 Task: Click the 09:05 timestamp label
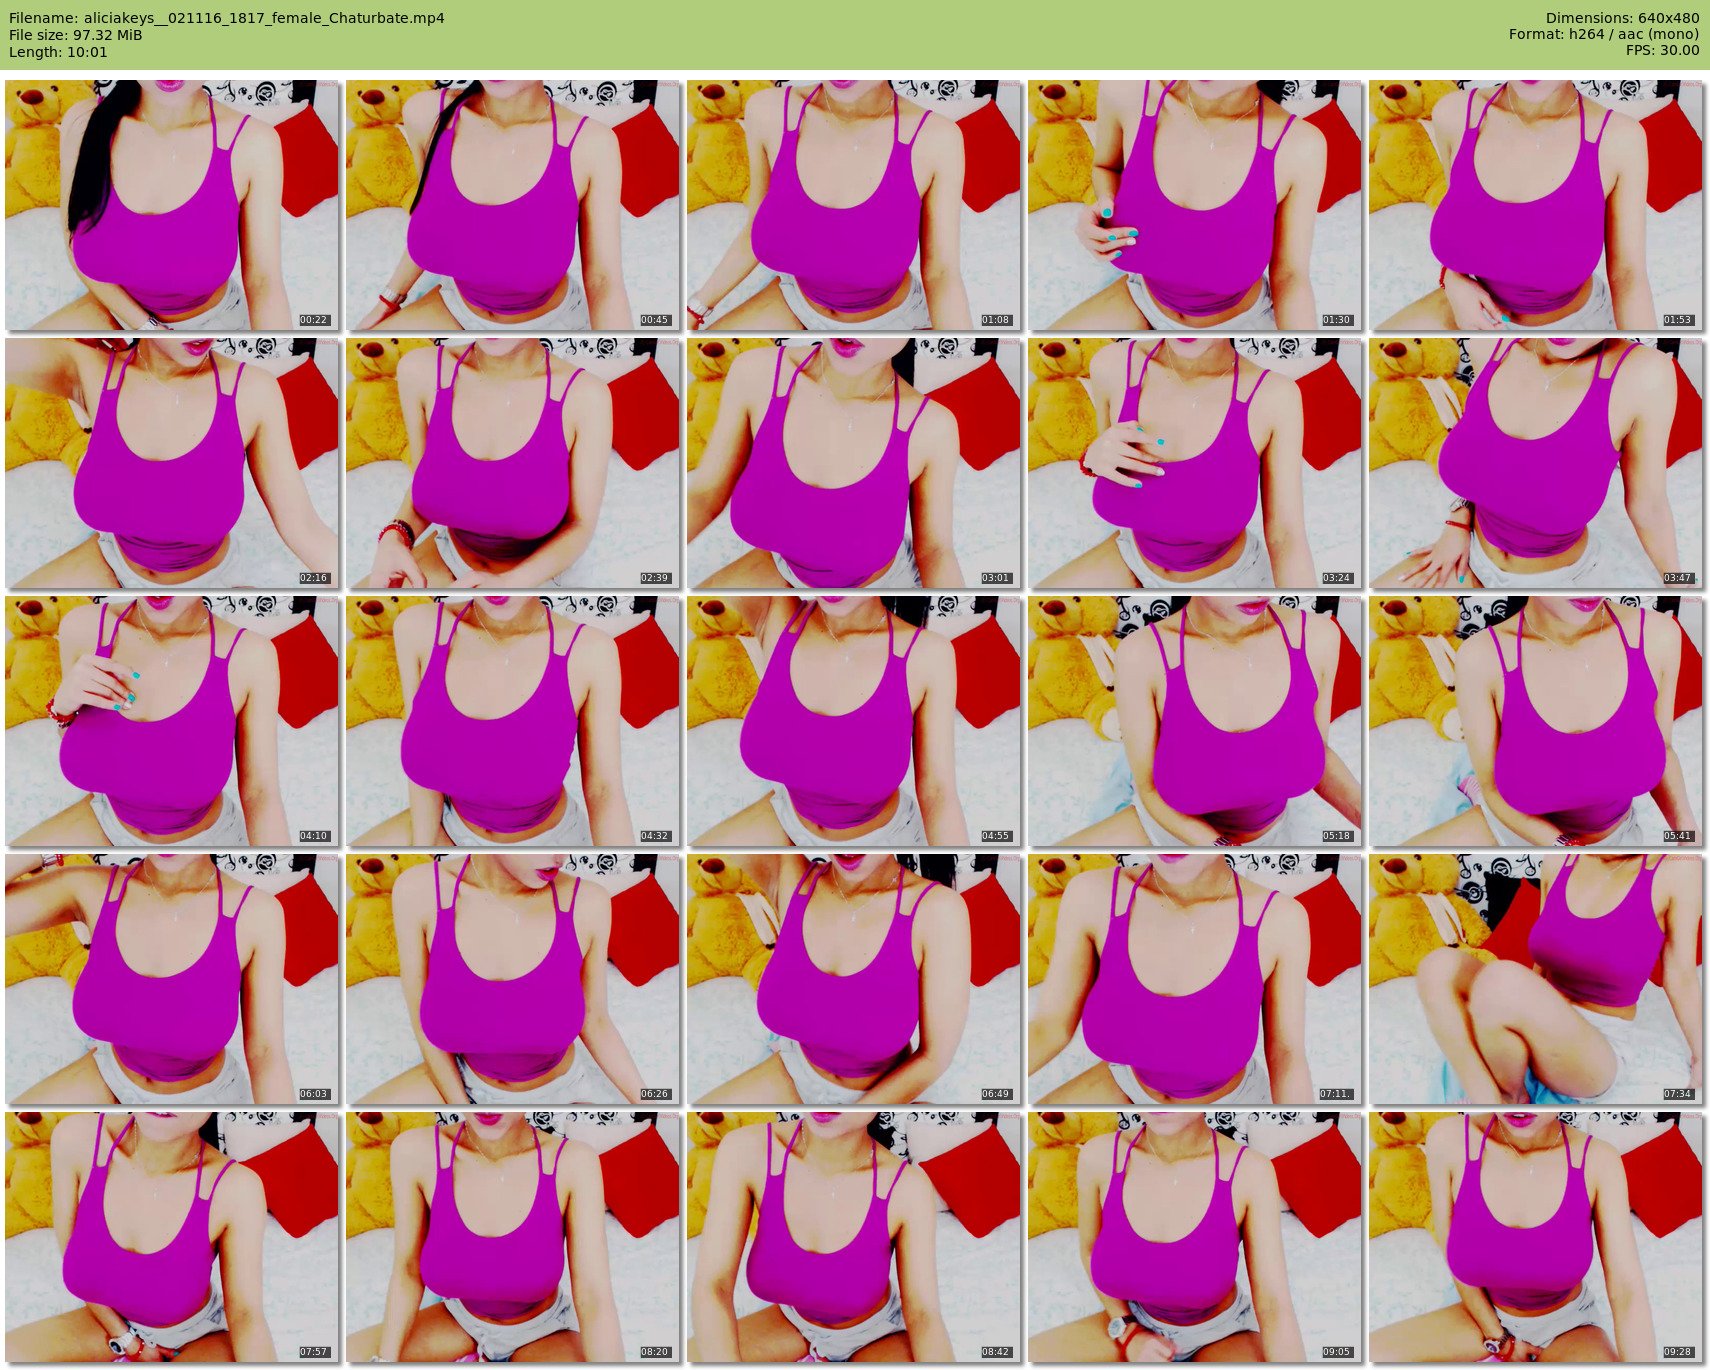coord(1336,1352)
